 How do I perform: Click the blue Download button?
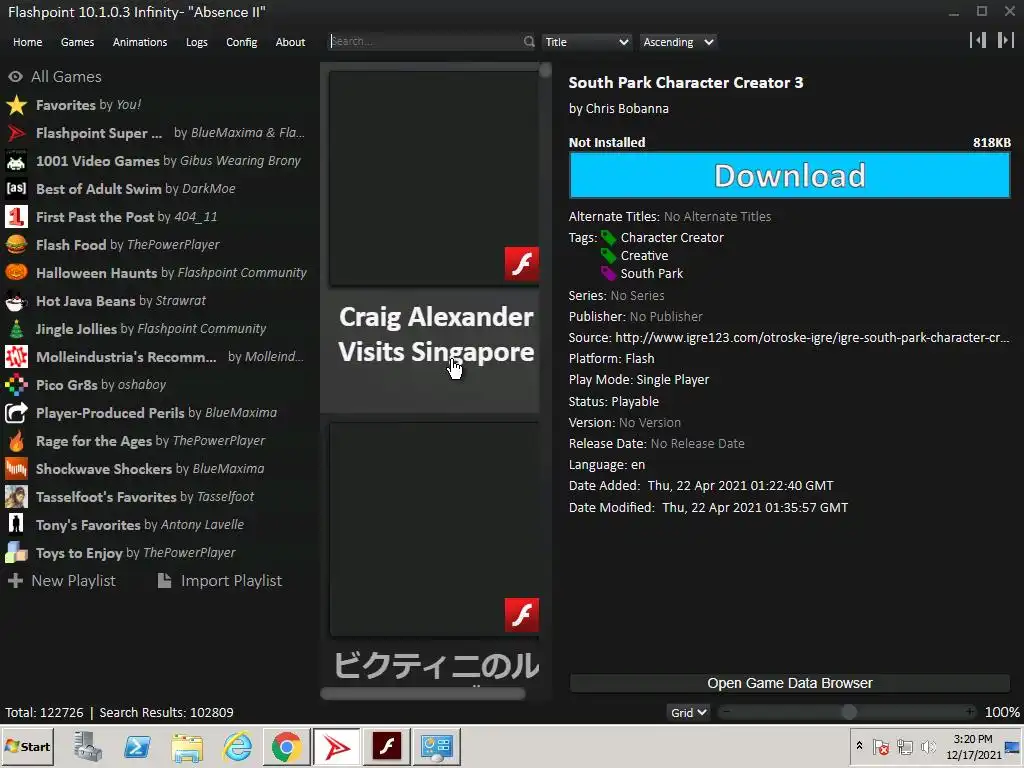[x=790, y=176]
